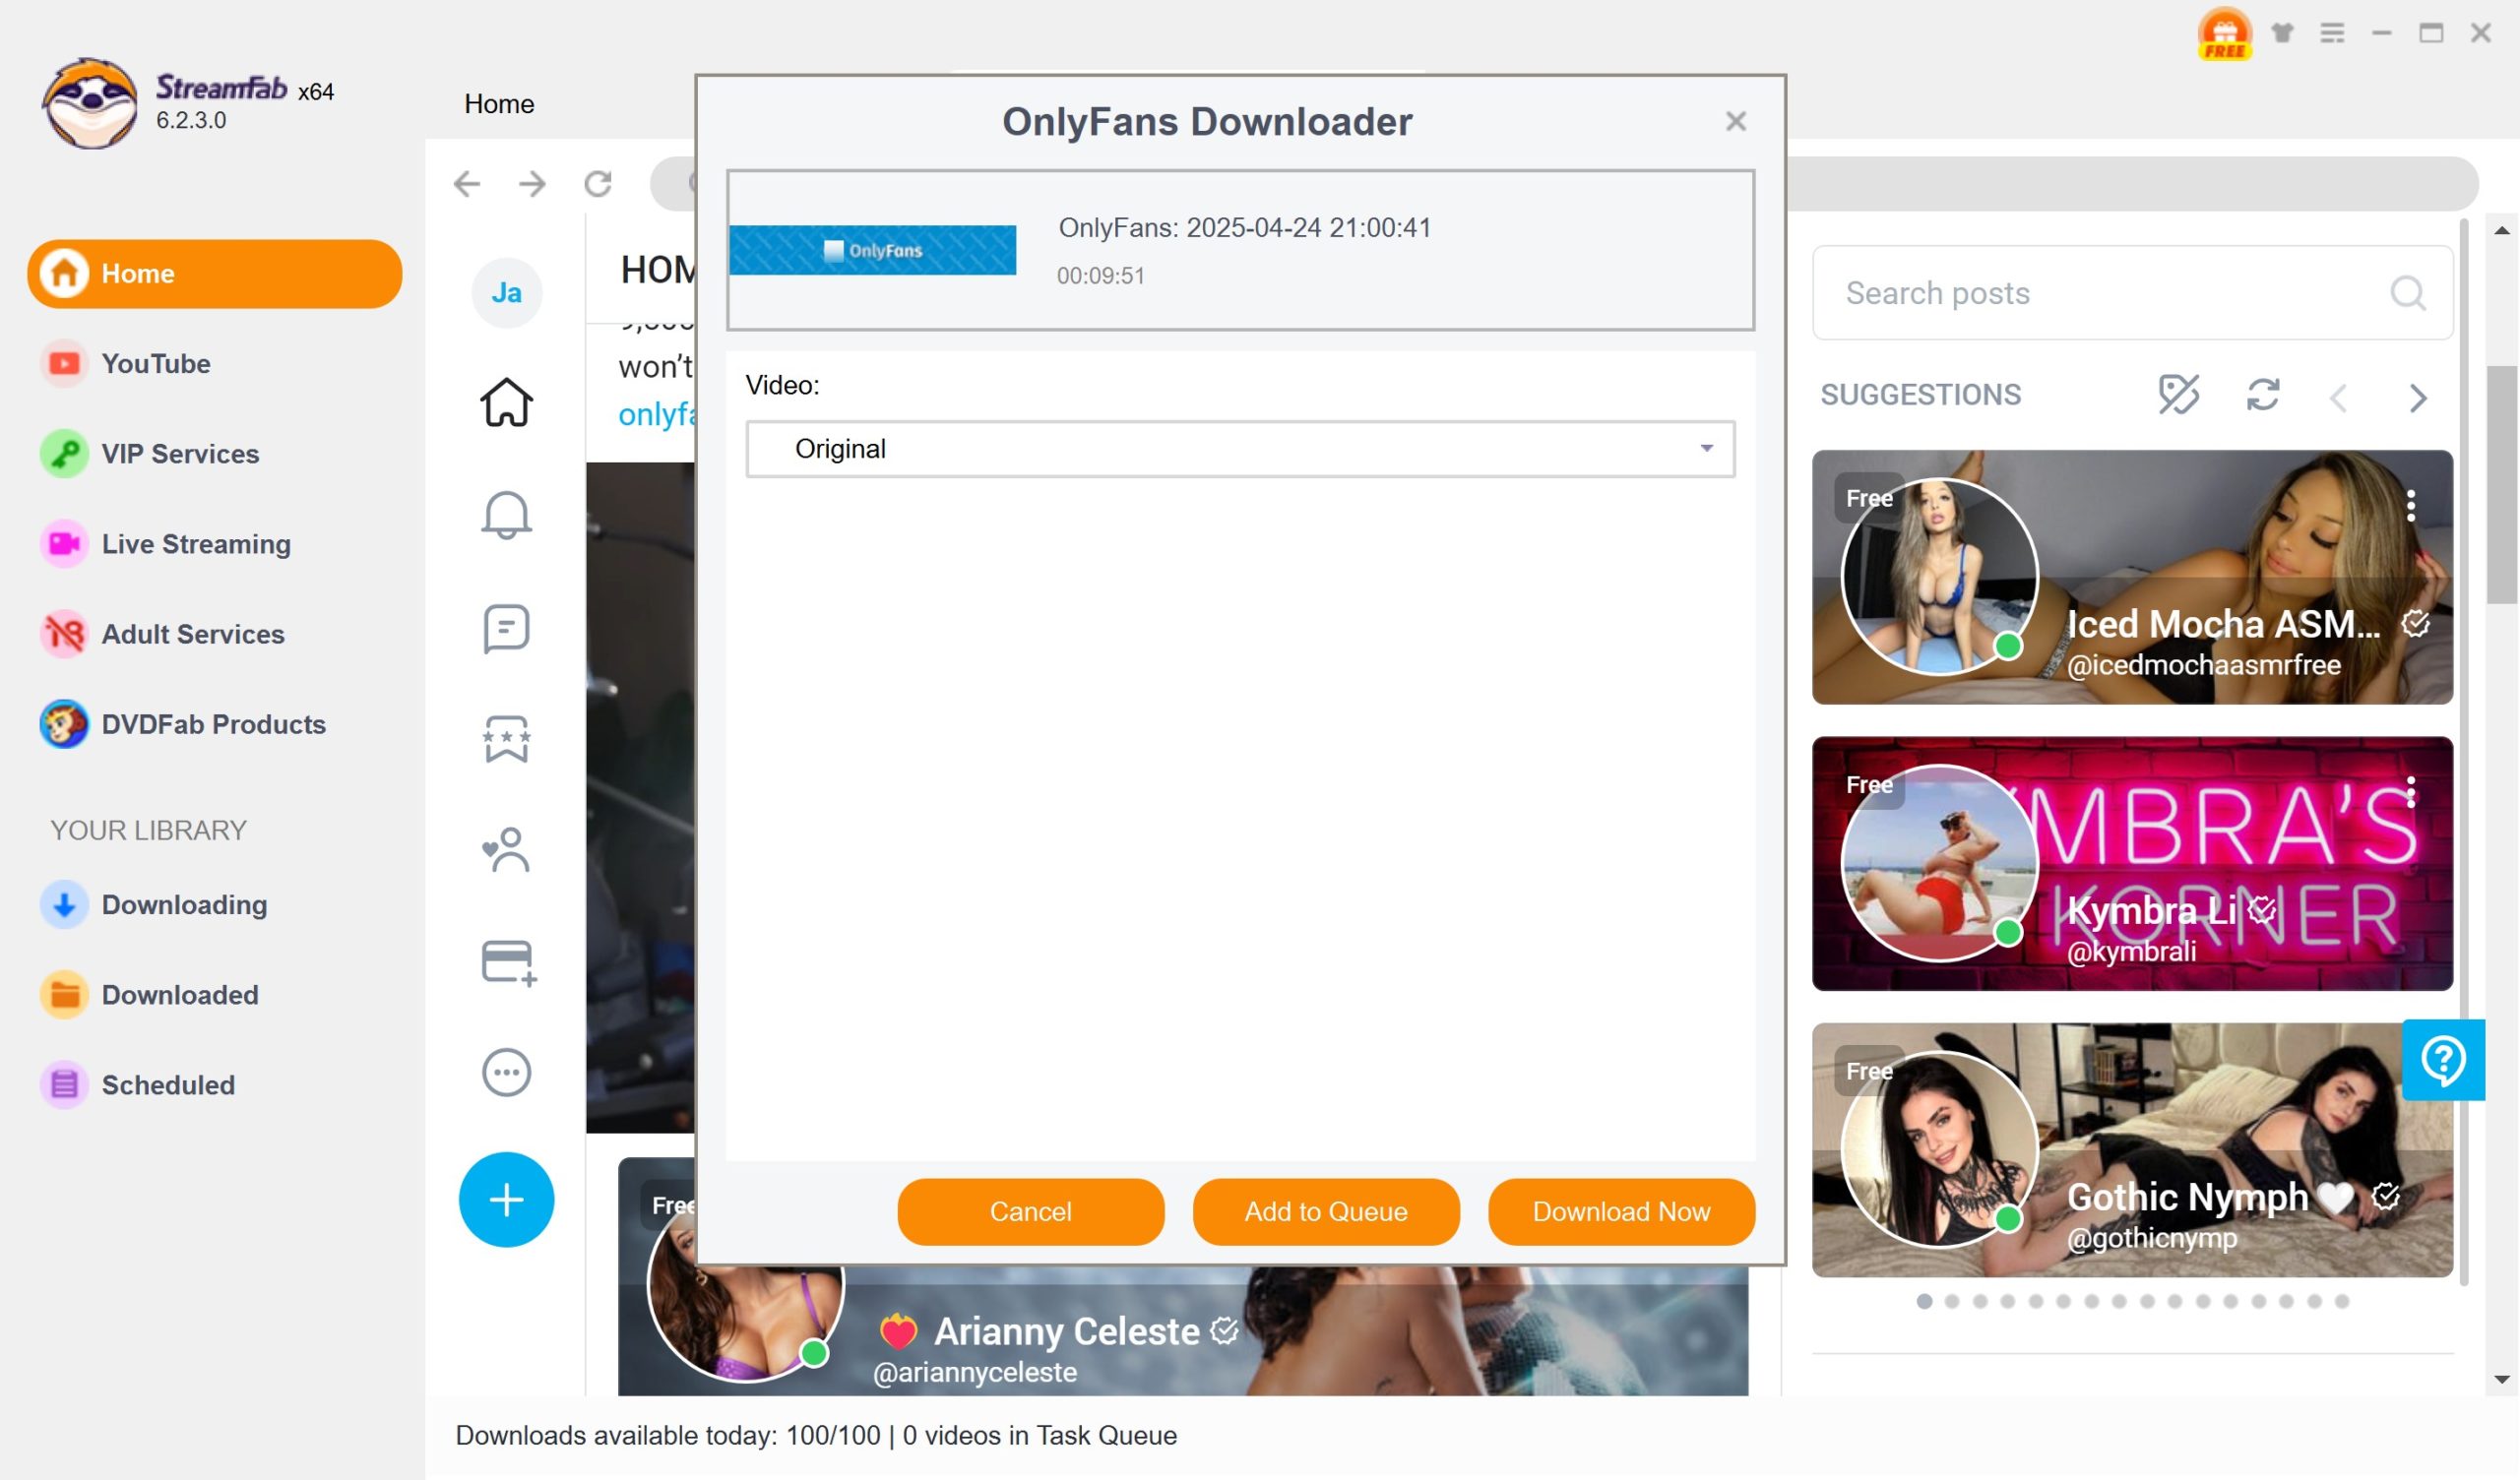Viewport: 2520px width, 1480px height.
Task: Open the Kymbra Li suggestion card
Action: (2133, 864)
